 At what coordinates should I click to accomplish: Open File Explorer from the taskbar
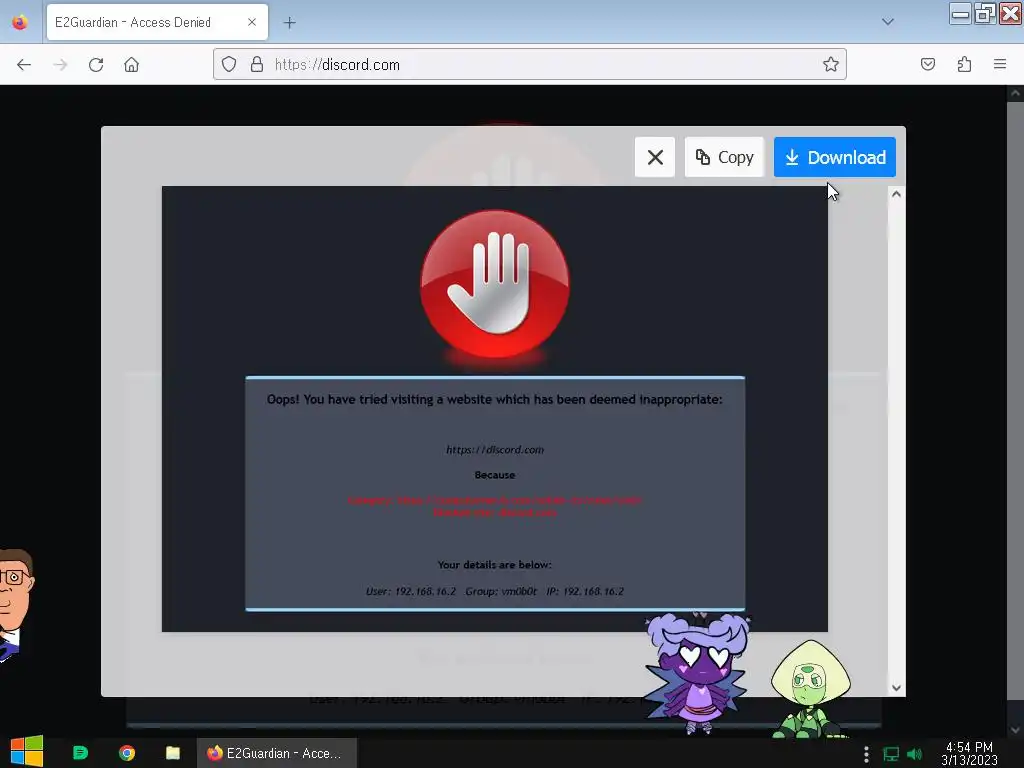(x=172, y=753)
